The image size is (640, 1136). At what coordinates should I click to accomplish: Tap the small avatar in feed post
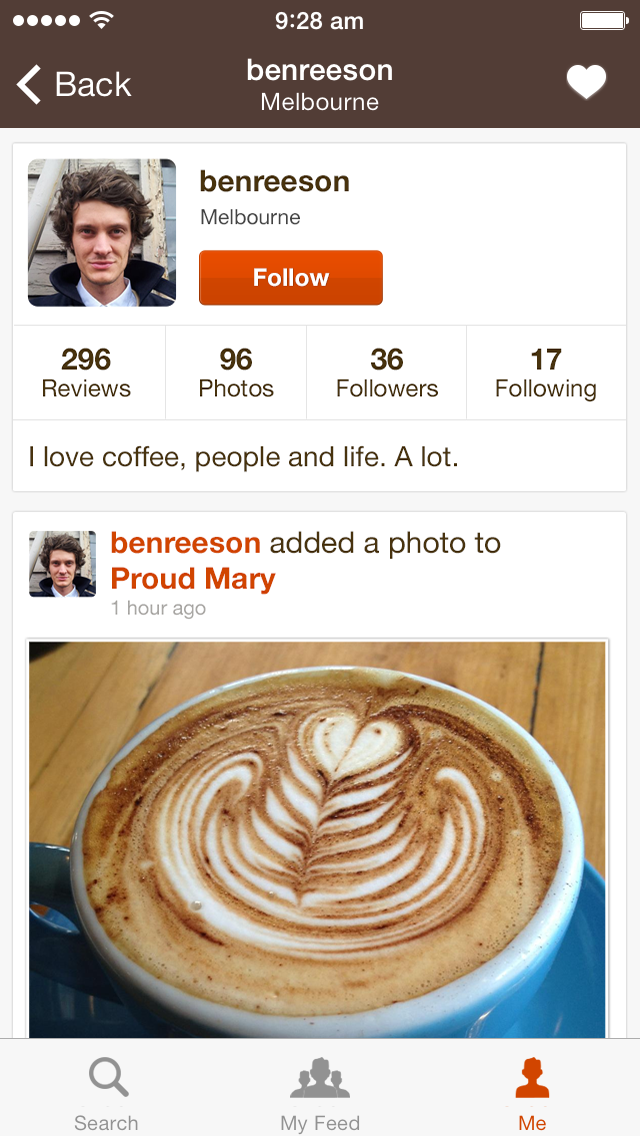63,564
